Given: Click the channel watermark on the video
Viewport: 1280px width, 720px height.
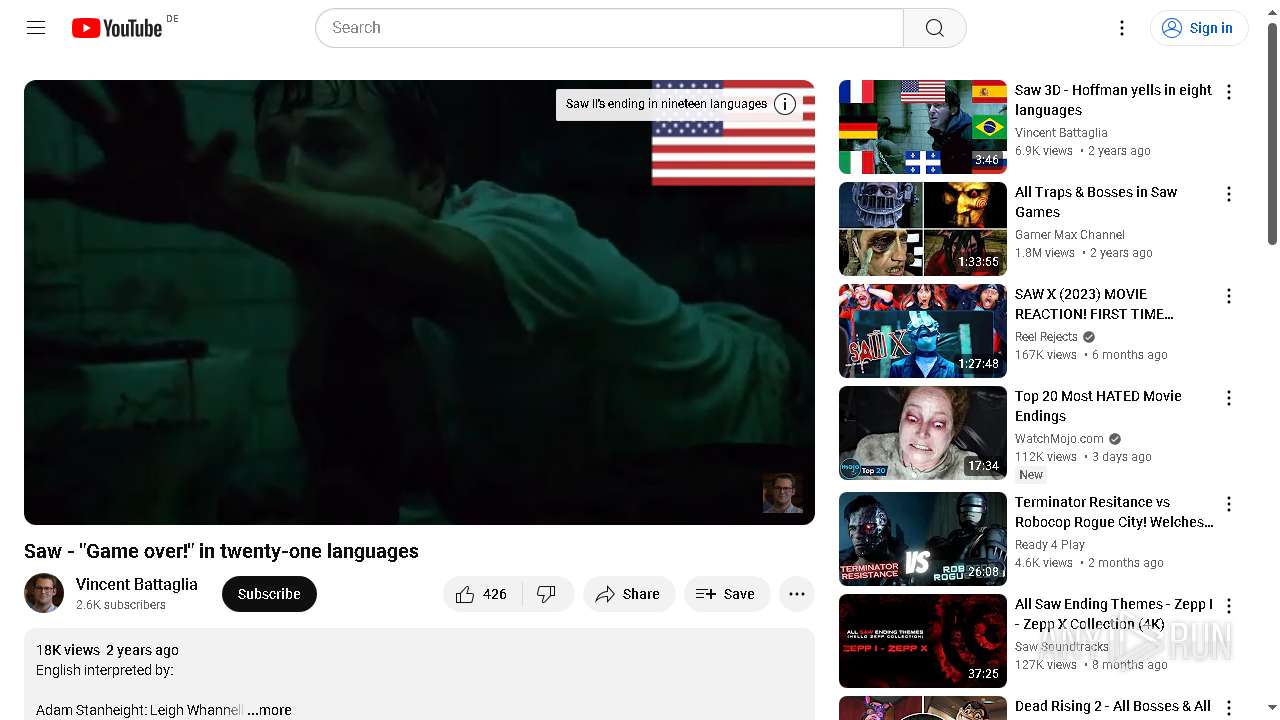Looking at the screenshot, I should (x=782, y=493).
